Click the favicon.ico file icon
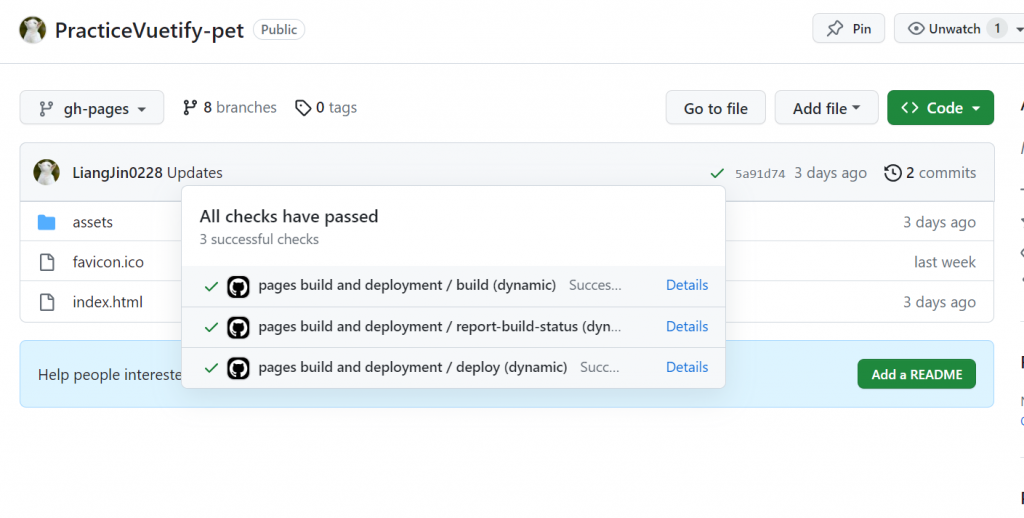1024x518 pixels. tap(46, 262)
